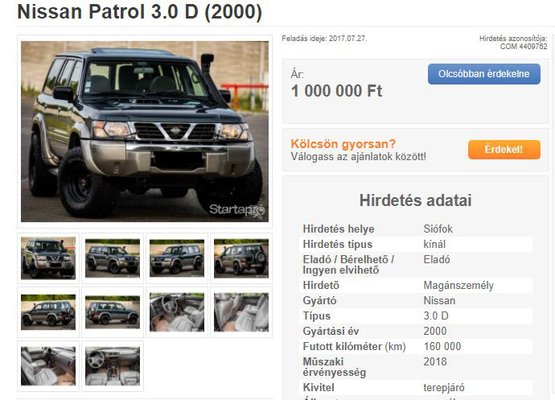Select the second thumbnail in the second row
Image resolution: width=555 pixels, height=400 pixels.
[113, 312]
